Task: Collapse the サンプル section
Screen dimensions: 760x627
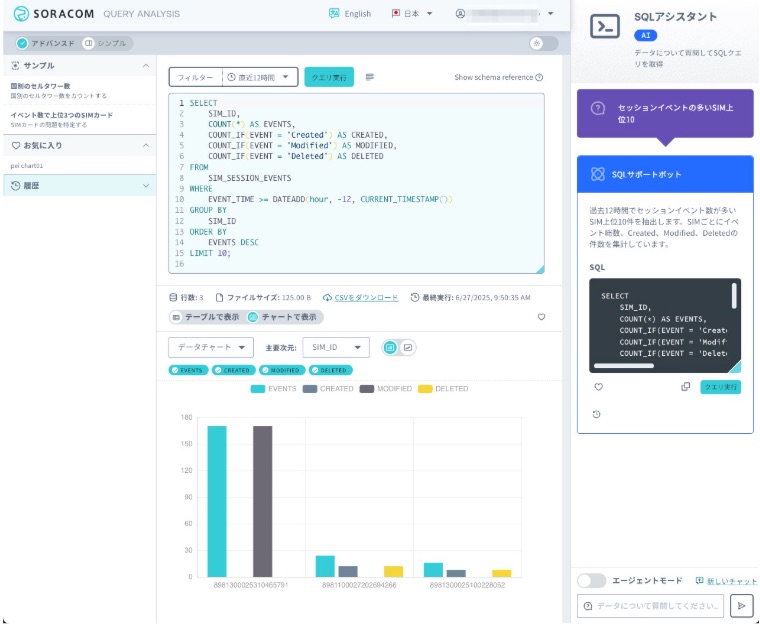Action: (x=146, y=65)
